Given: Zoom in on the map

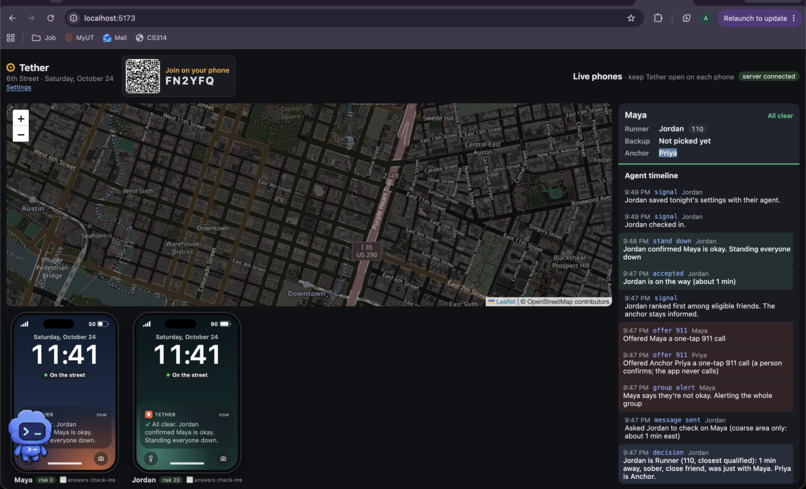Looking at the screenshot, I should point(21,119).
